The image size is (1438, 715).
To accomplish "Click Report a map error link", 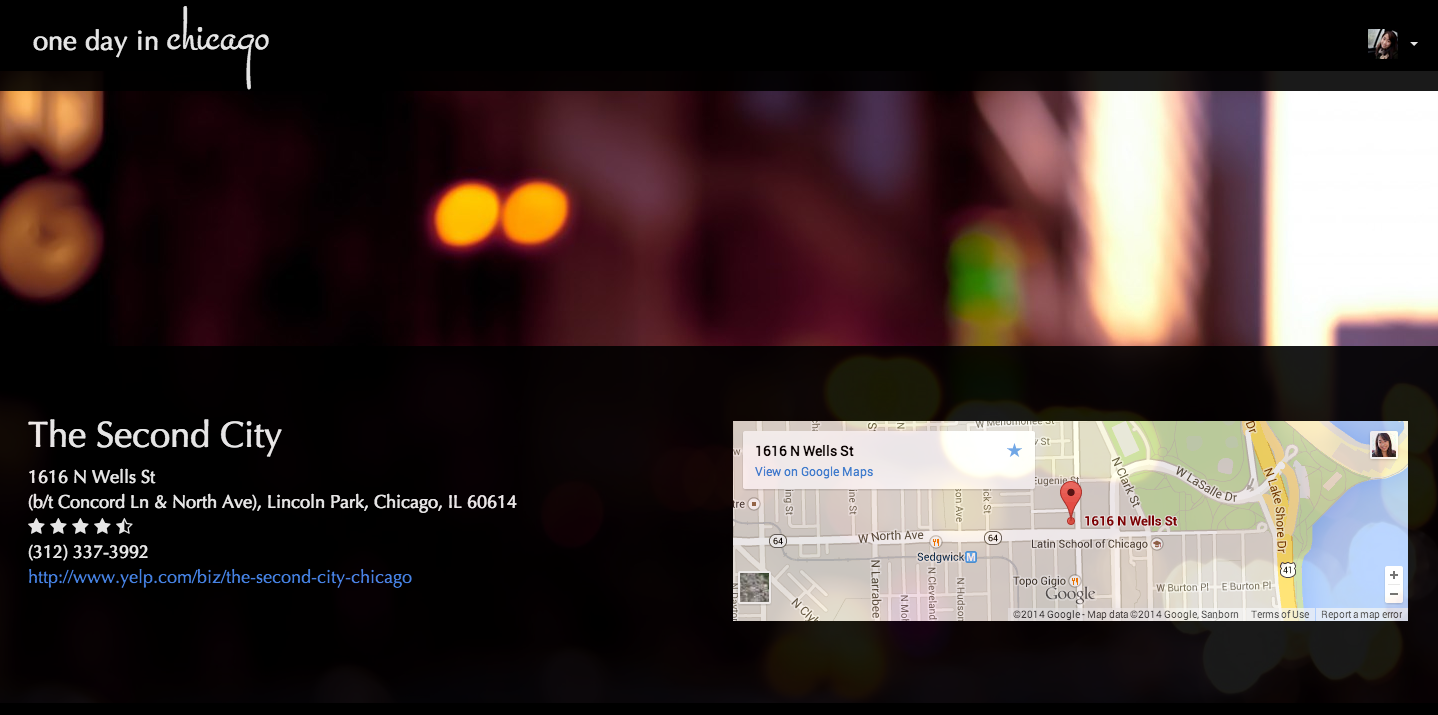I will [x=1361, y=615].
